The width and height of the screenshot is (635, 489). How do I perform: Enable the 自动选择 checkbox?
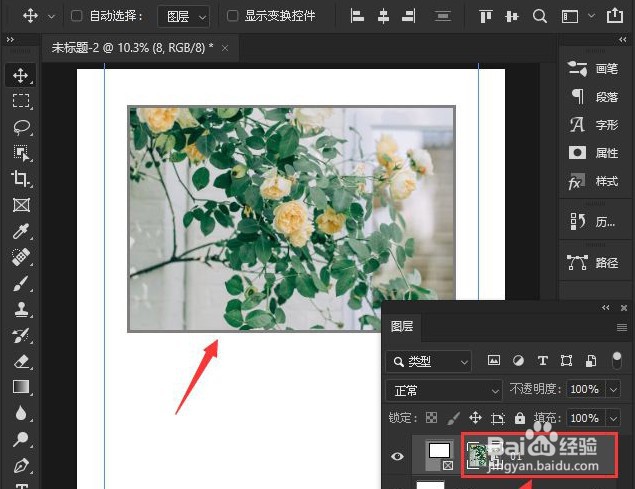[77, 16]
